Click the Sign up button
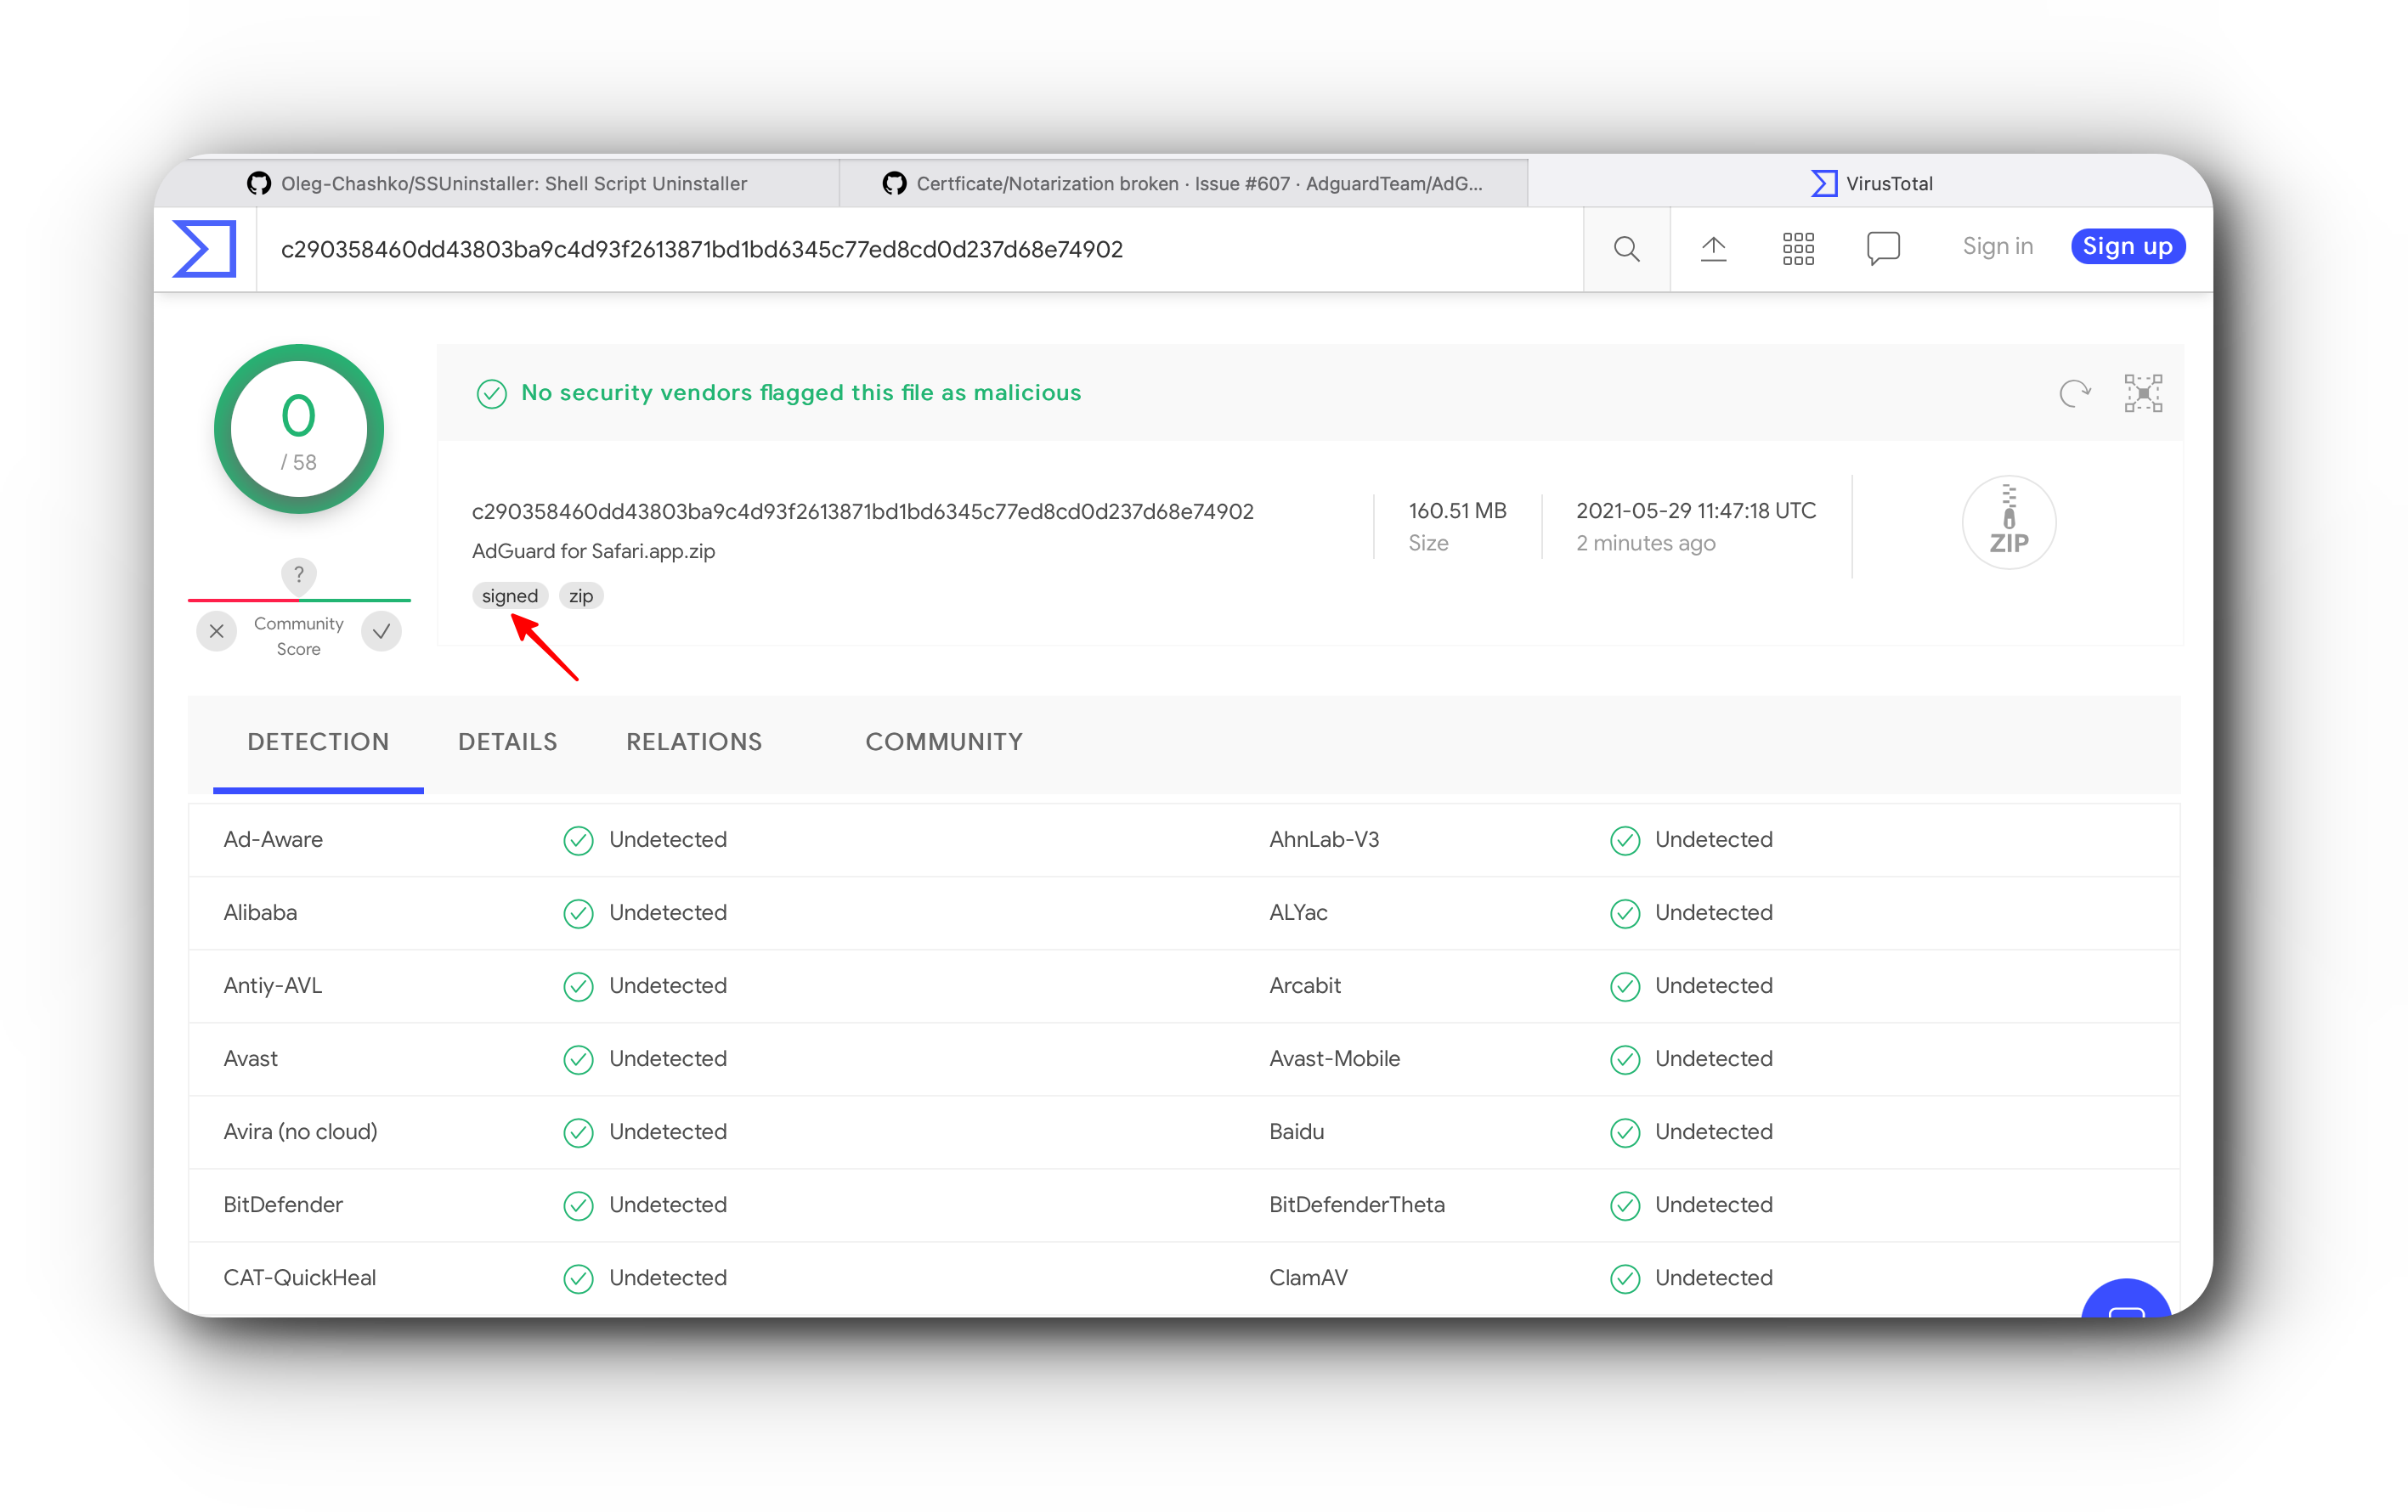2408x1512 pixels. coord(2127,246)
